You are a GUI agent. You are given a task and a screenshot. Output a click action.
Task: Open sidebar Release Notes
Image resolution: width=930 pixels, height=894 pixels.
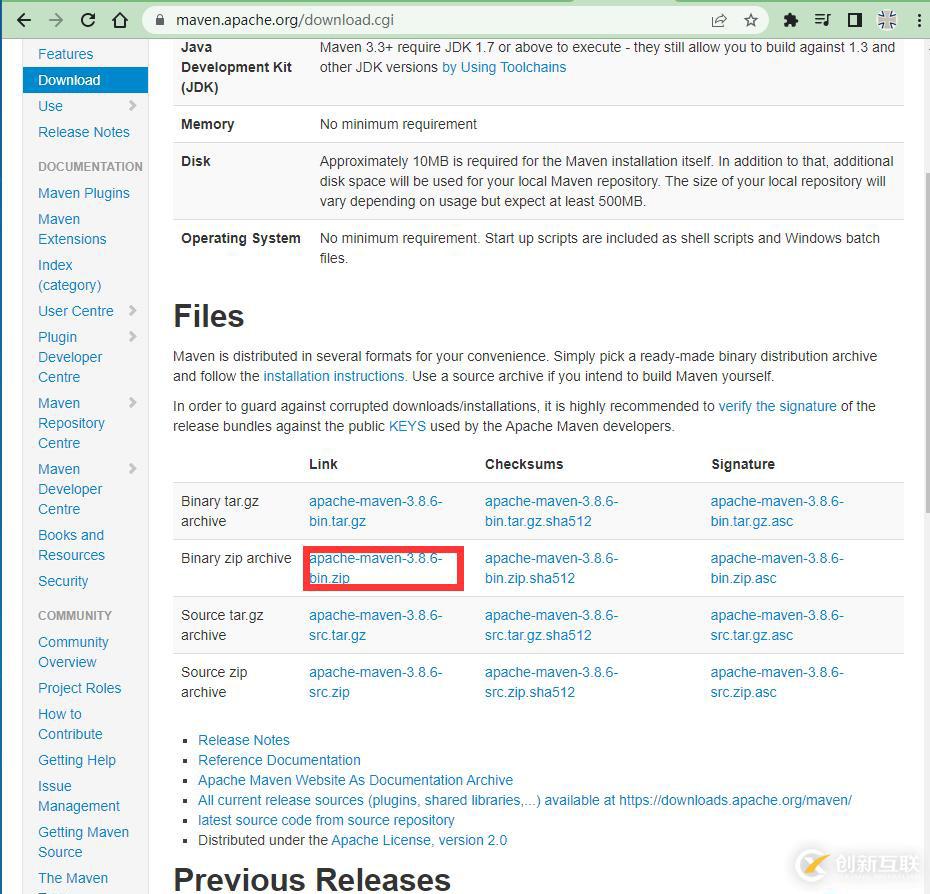click(x=84, y=132)
